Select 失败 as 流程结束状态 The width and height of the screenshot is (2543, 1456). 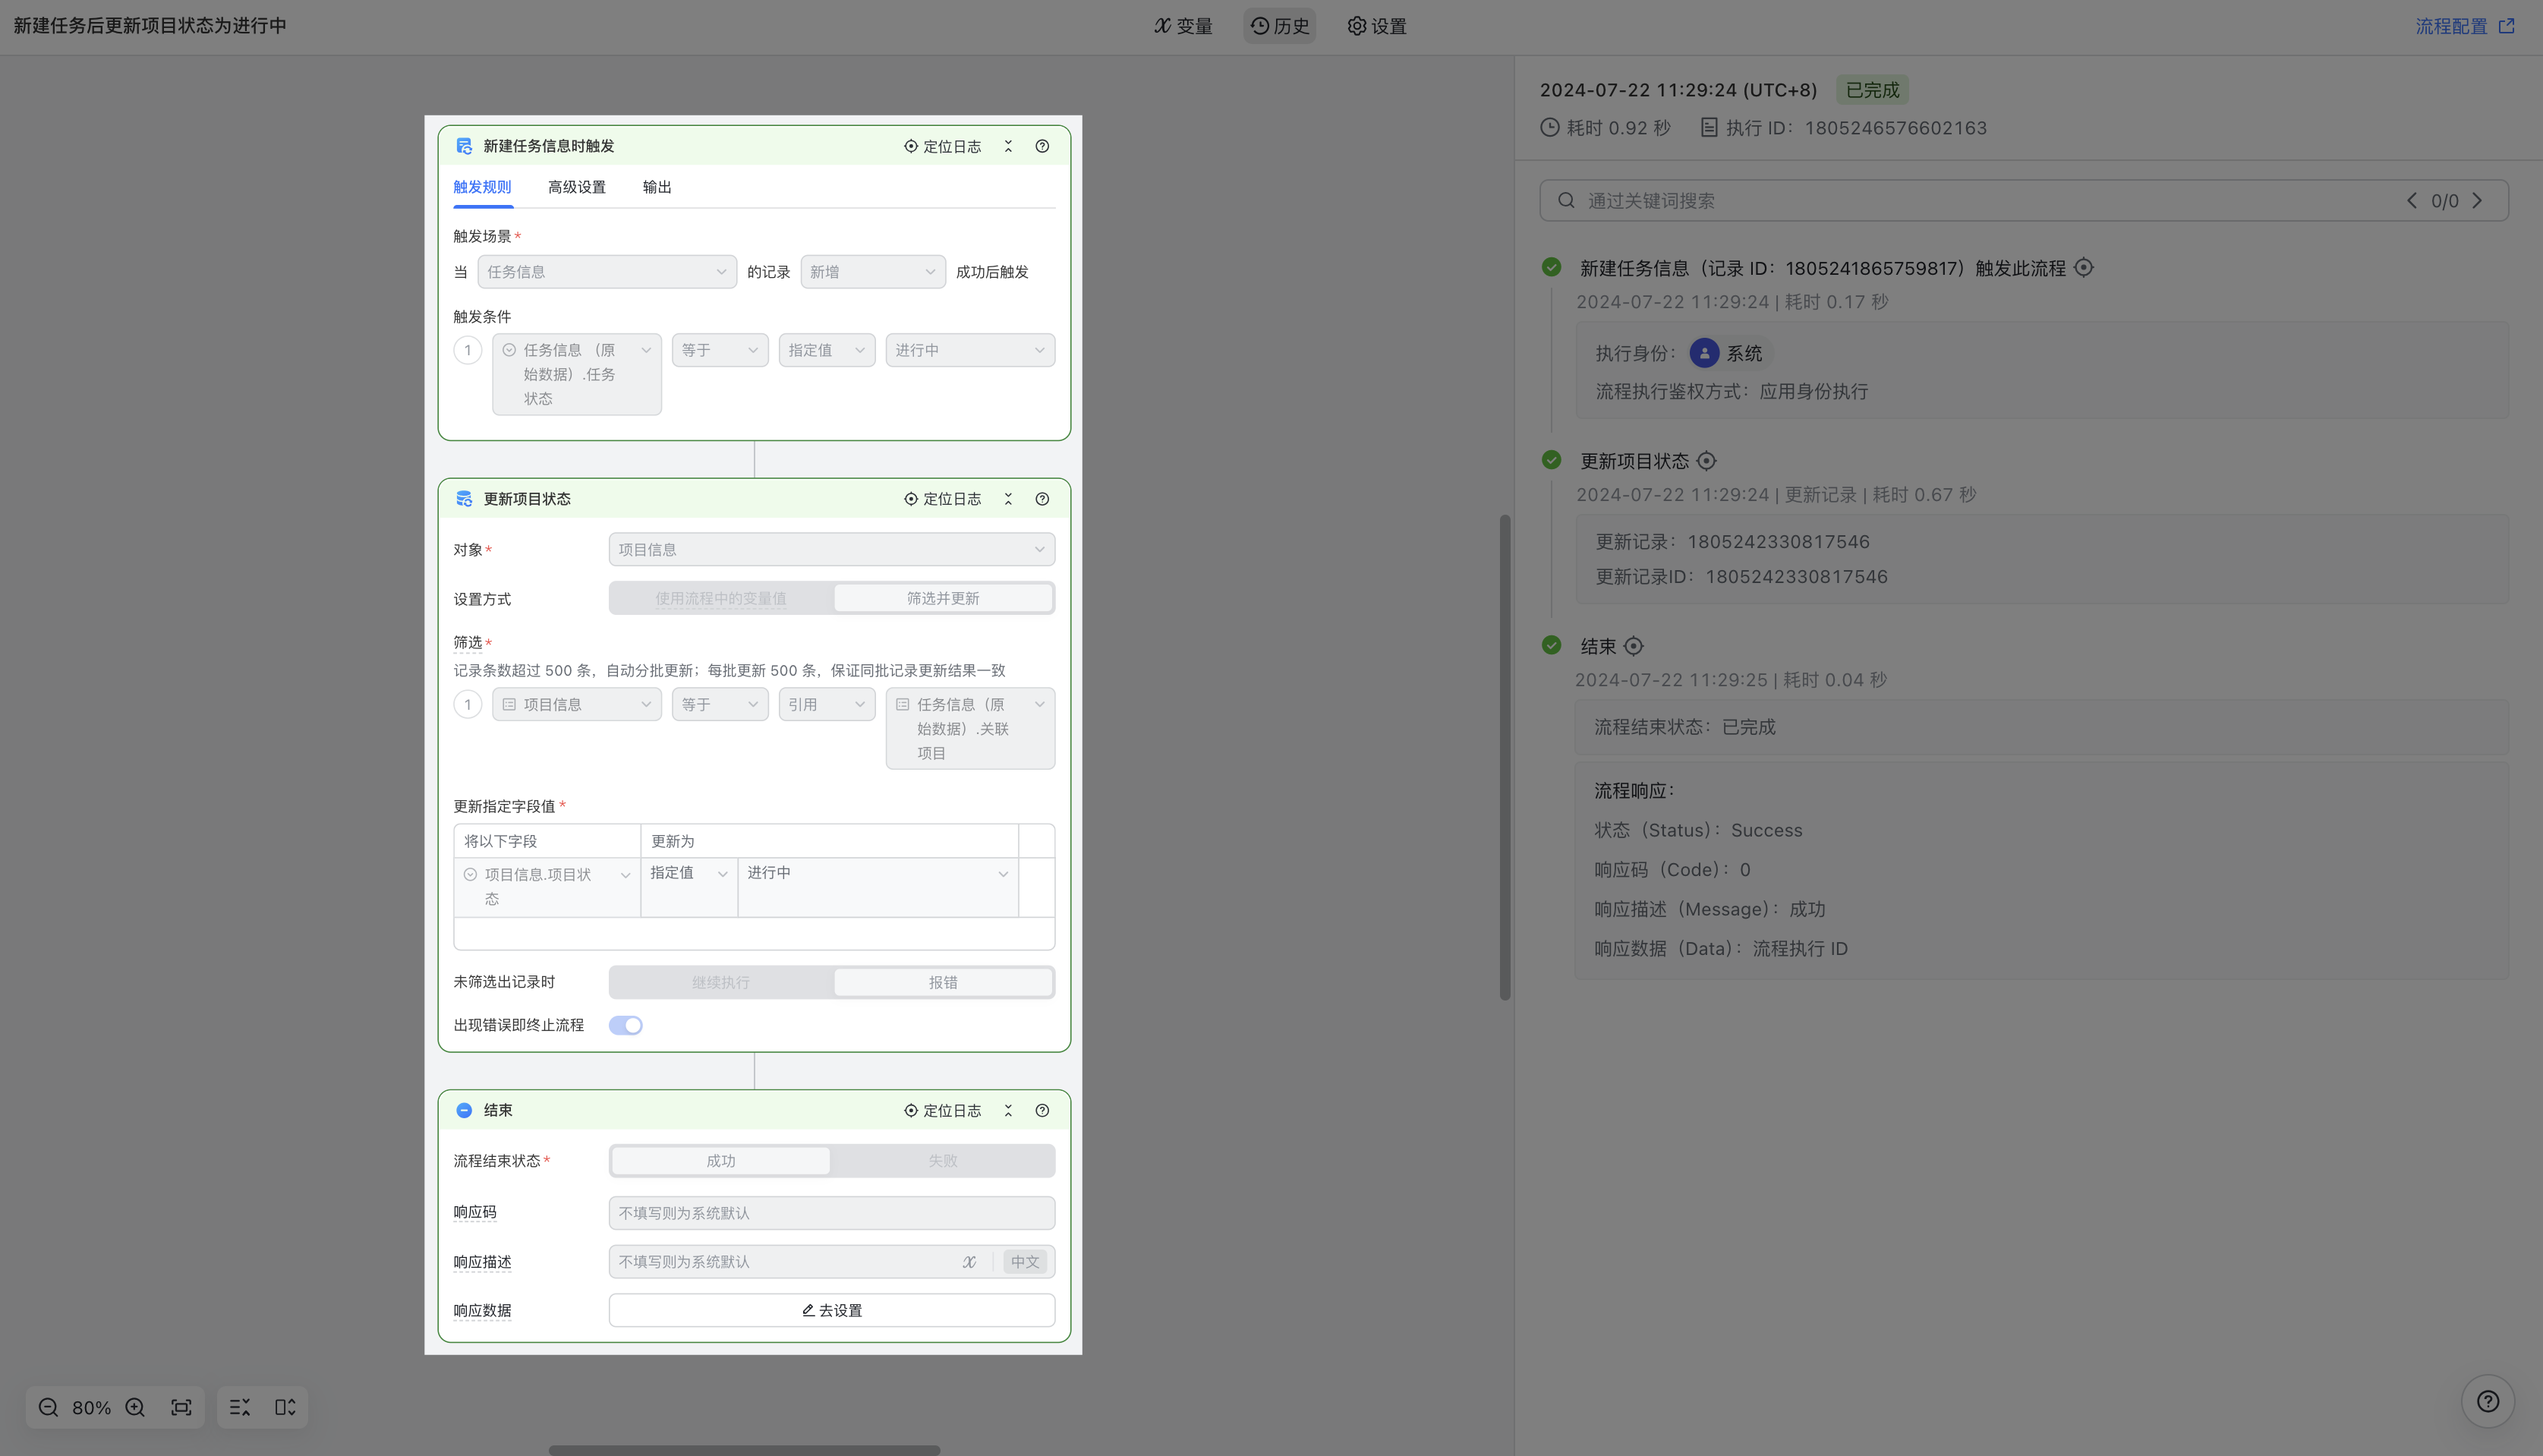click(943, 1161)
